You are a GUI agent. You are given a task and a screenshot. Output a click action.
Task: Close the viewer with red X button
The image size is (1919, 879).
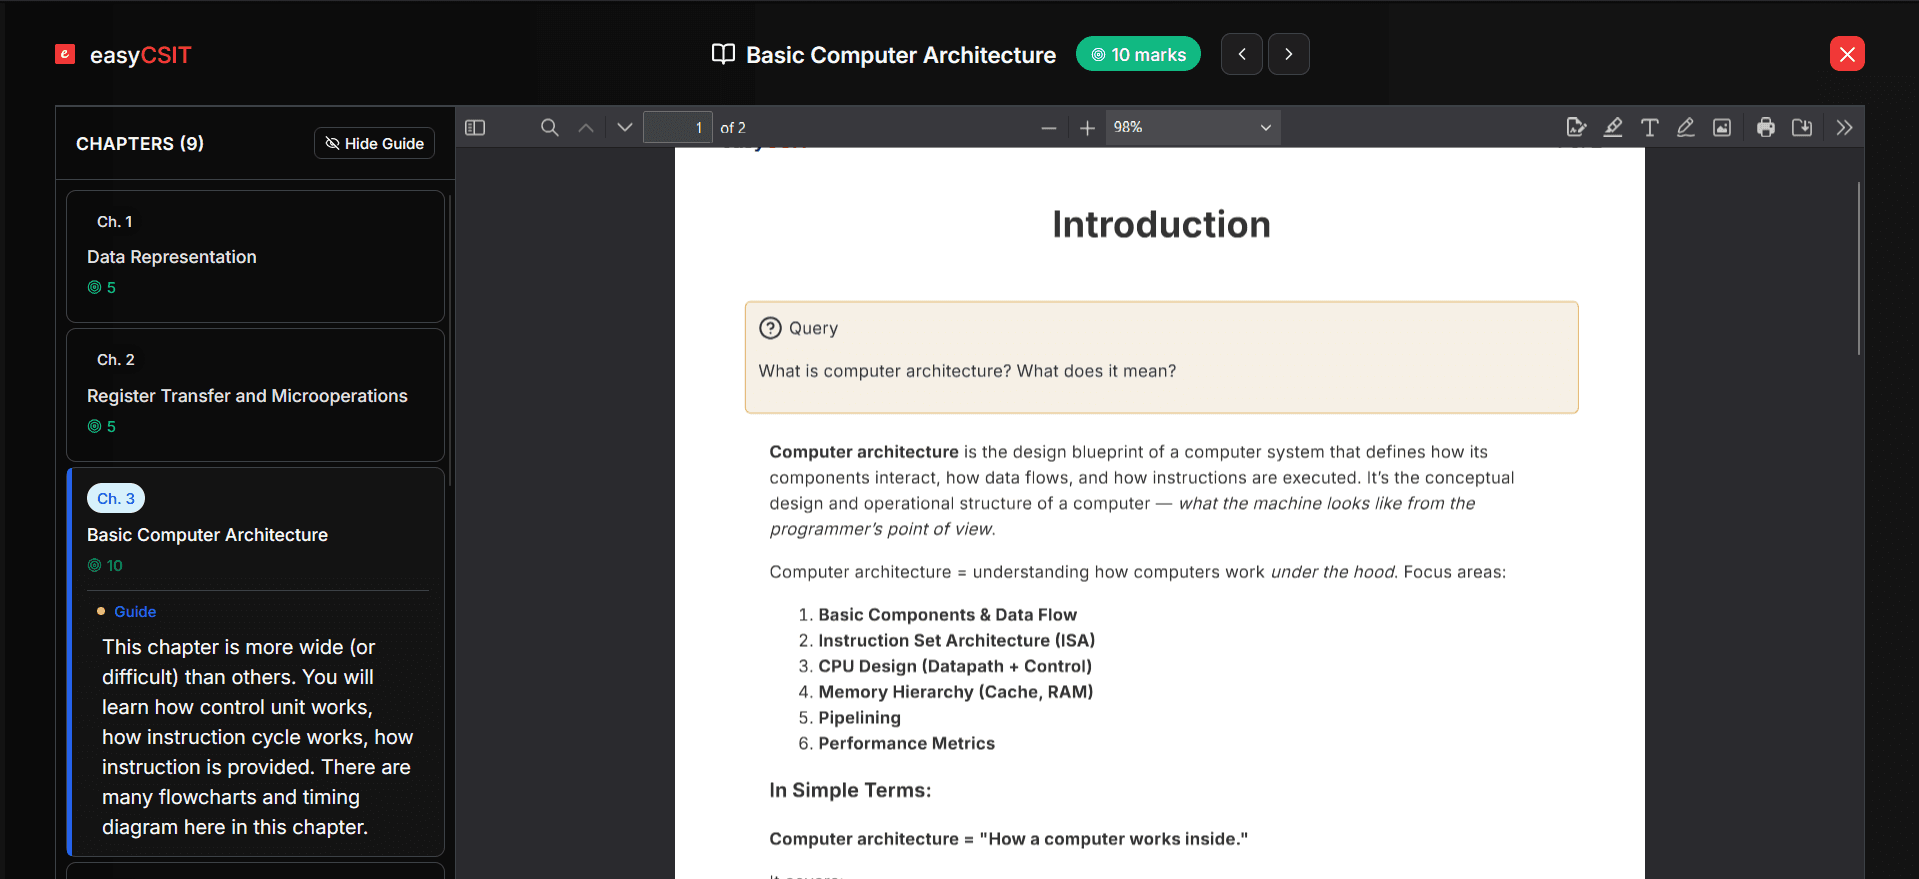coord(1847,54)
